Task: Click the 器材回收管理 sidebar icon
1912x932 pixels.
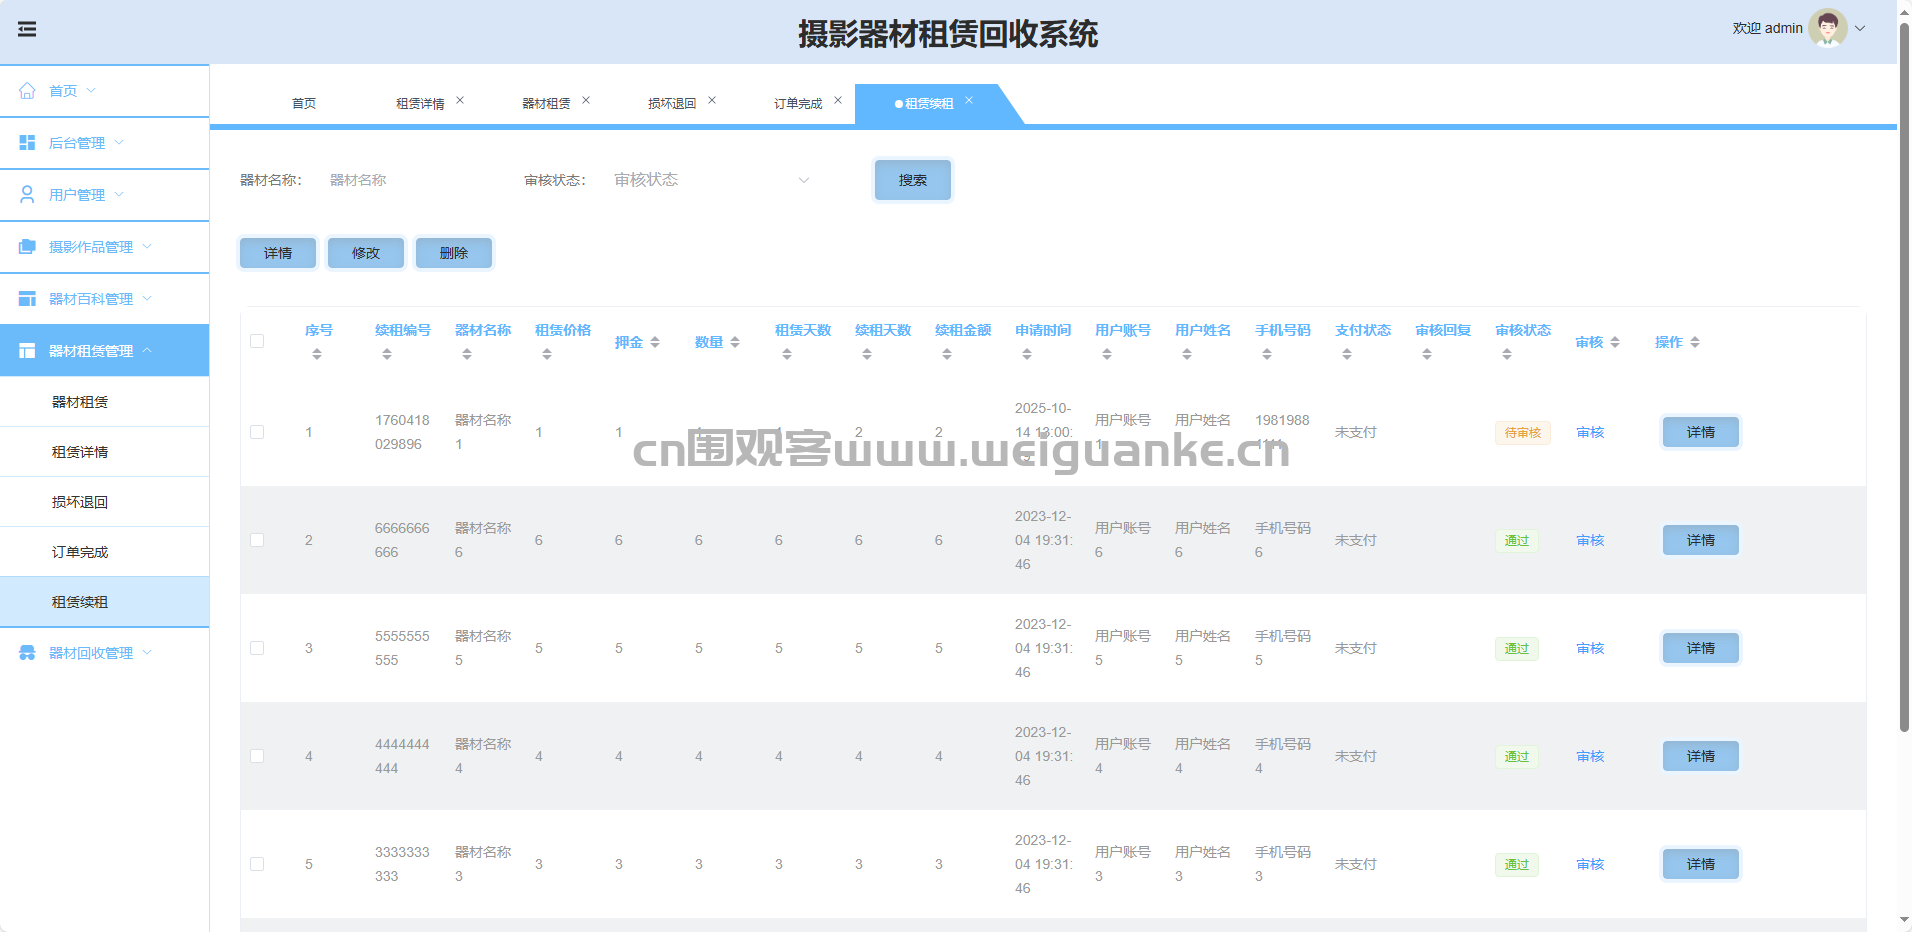Action: click(27, 653)
